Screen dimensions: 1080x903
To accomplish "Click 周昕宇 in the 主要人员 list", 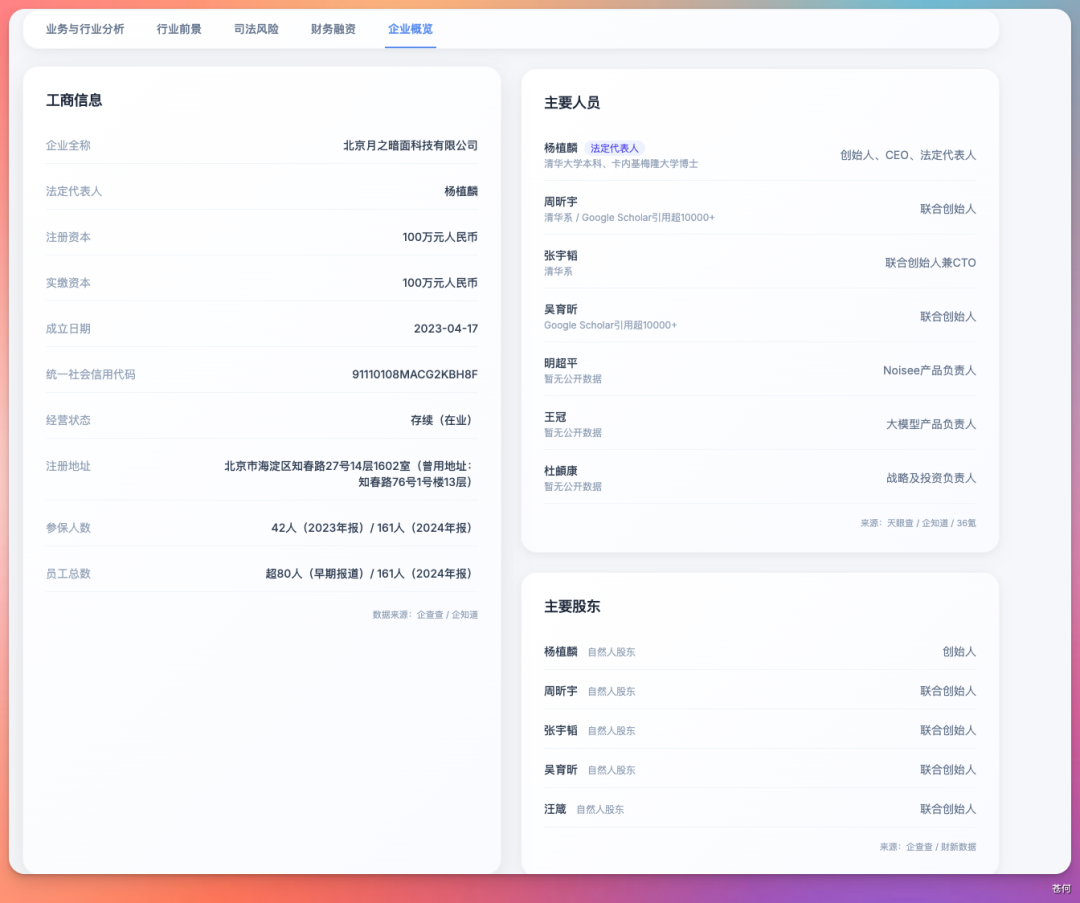I will point(561,202).
